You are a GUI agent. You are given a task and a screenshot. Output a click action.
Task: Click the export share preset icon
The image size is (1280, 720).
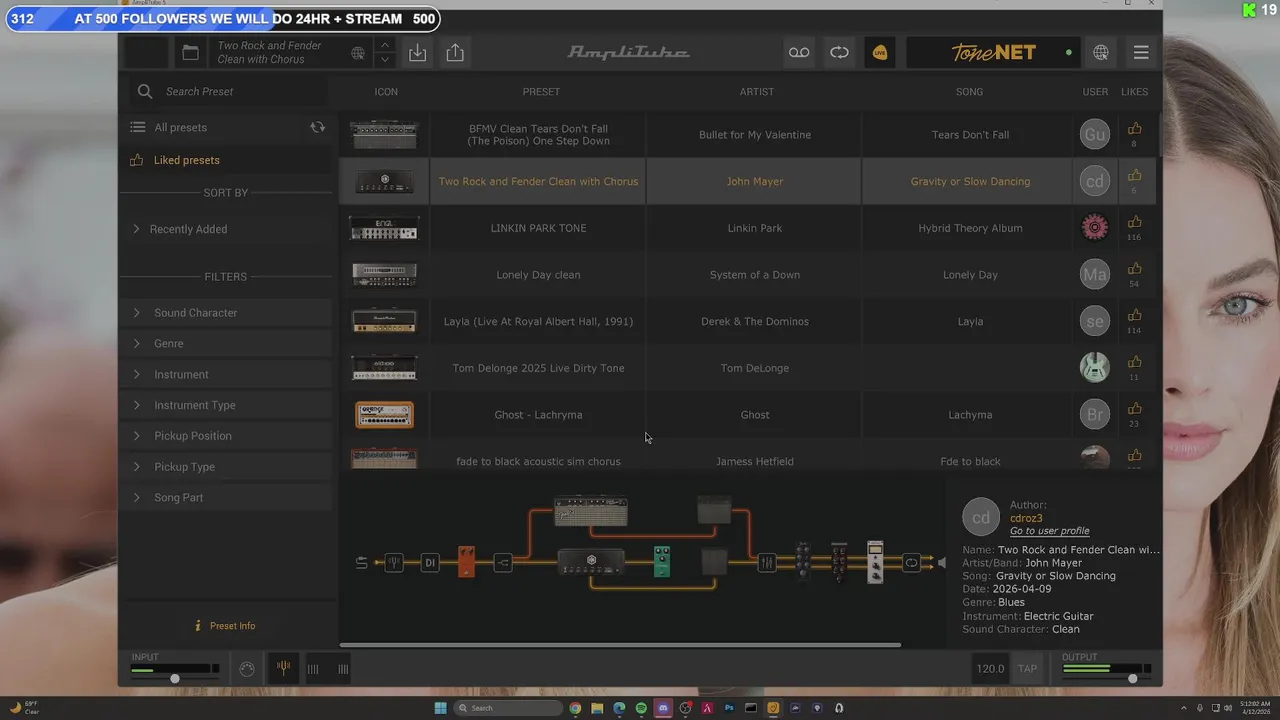point(455,53)
